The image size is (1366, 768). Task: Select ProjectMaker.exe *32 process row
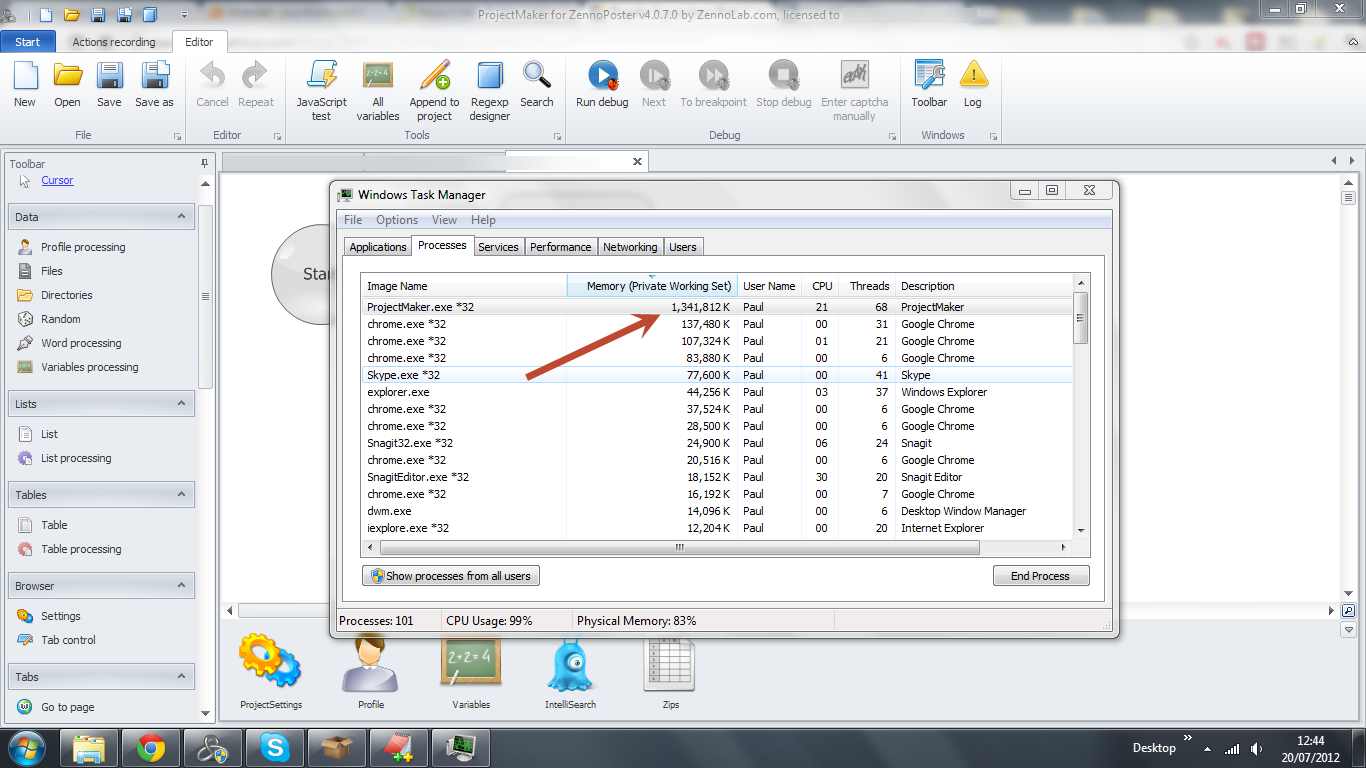pos(717,307)
